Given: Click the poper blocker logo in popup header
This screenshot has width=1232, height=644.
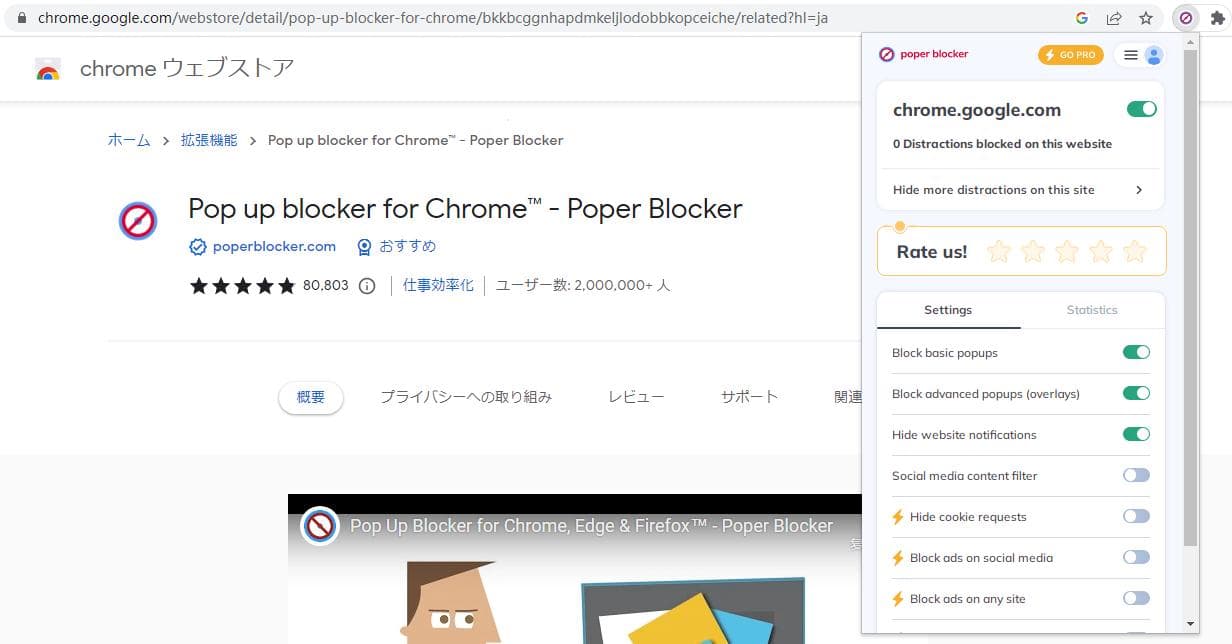Looking at the screenshot, I should pos(886,54).
